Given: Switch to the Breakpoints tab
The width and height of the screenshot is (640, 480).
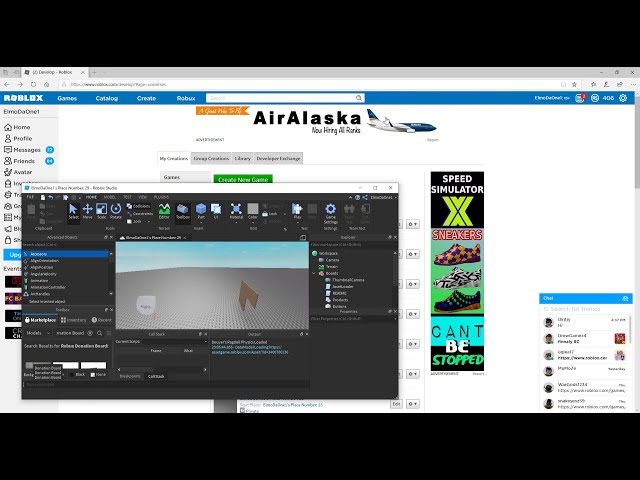Looking at the screenshot, I should 130,376.
